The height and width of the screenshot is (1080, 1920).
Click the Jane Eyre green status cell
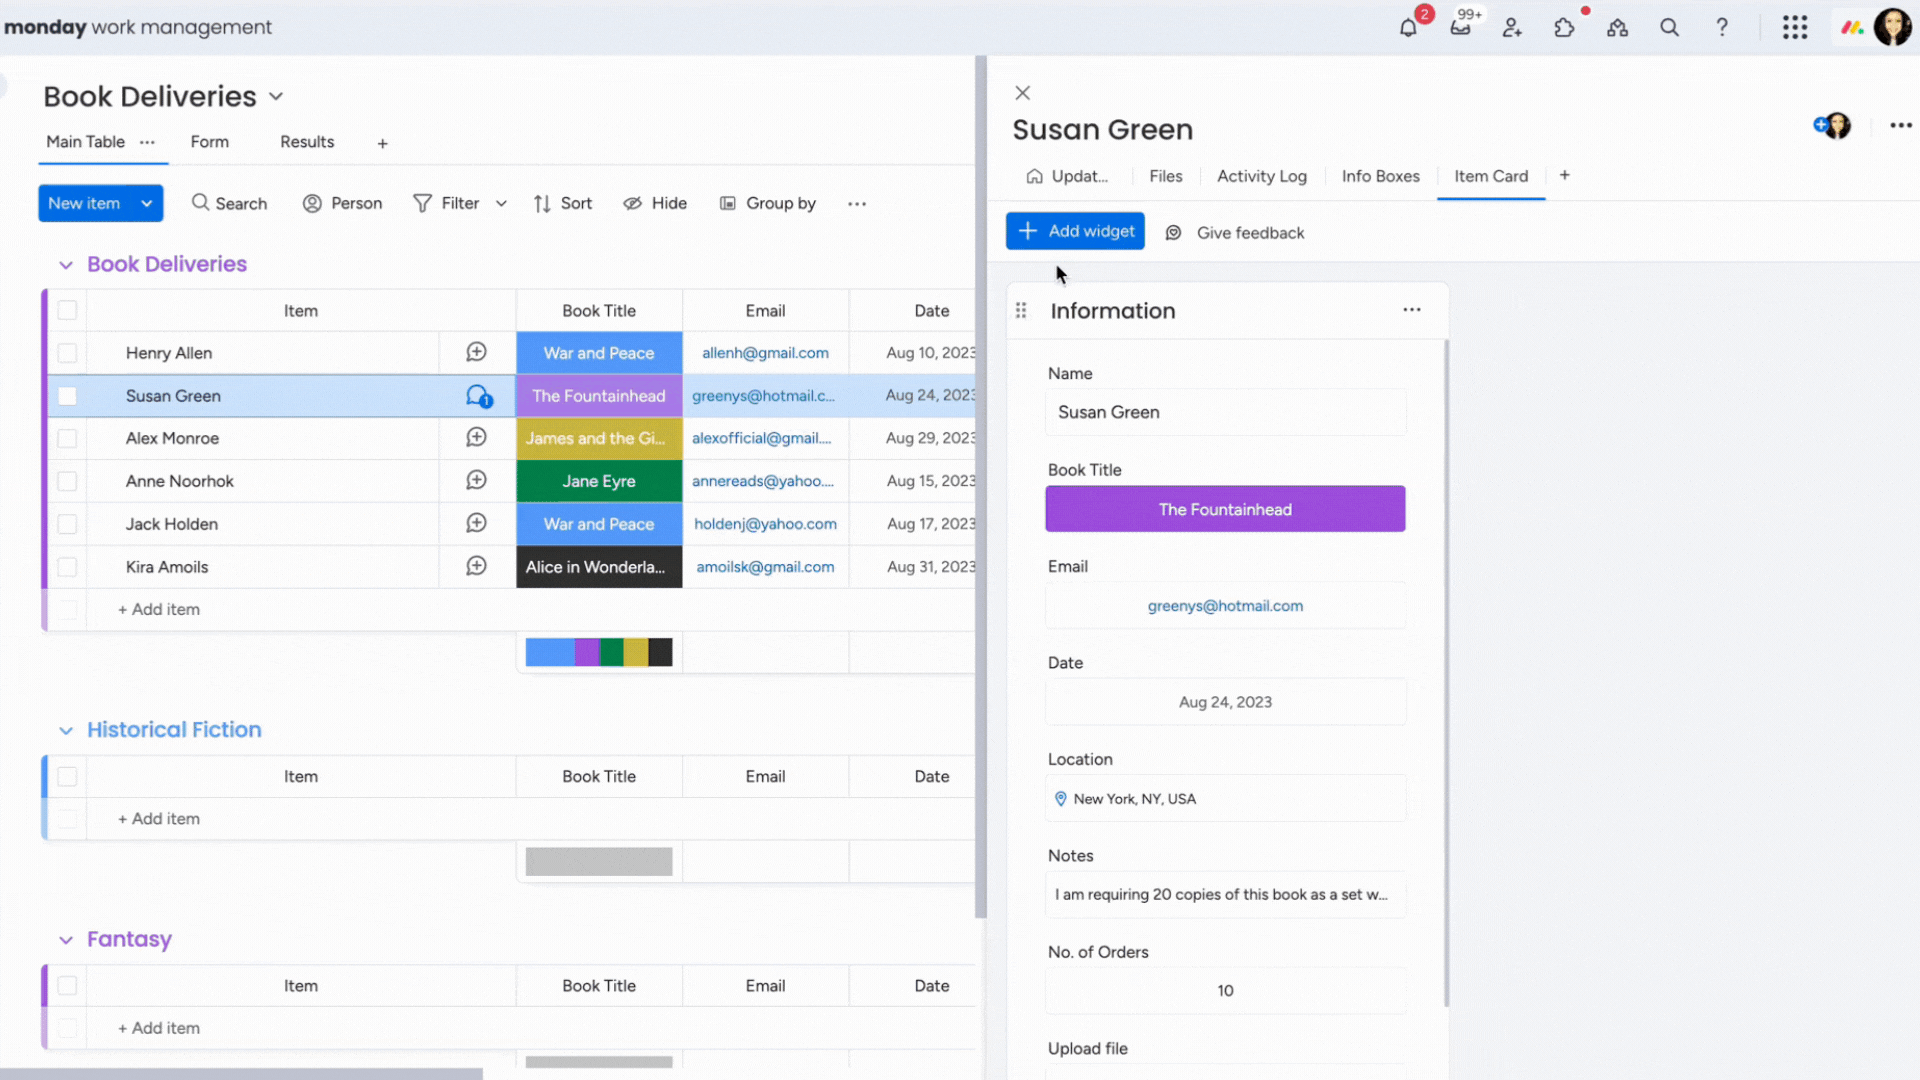coord(599,481)
